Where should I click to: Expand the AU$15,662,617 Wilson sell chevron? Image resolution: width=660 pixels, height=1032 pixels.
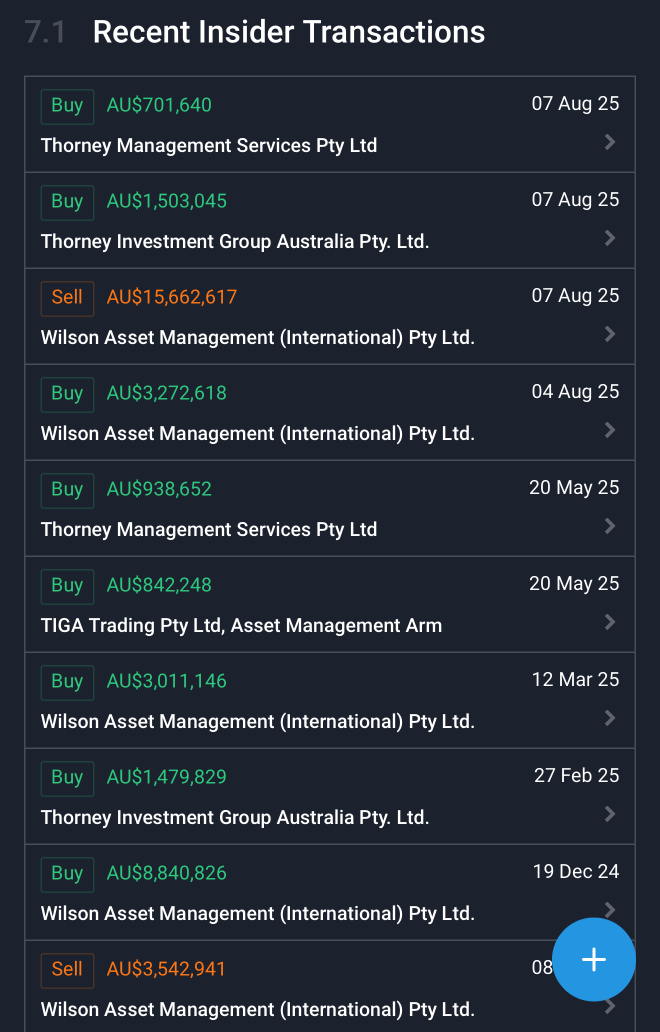[610, 334]
